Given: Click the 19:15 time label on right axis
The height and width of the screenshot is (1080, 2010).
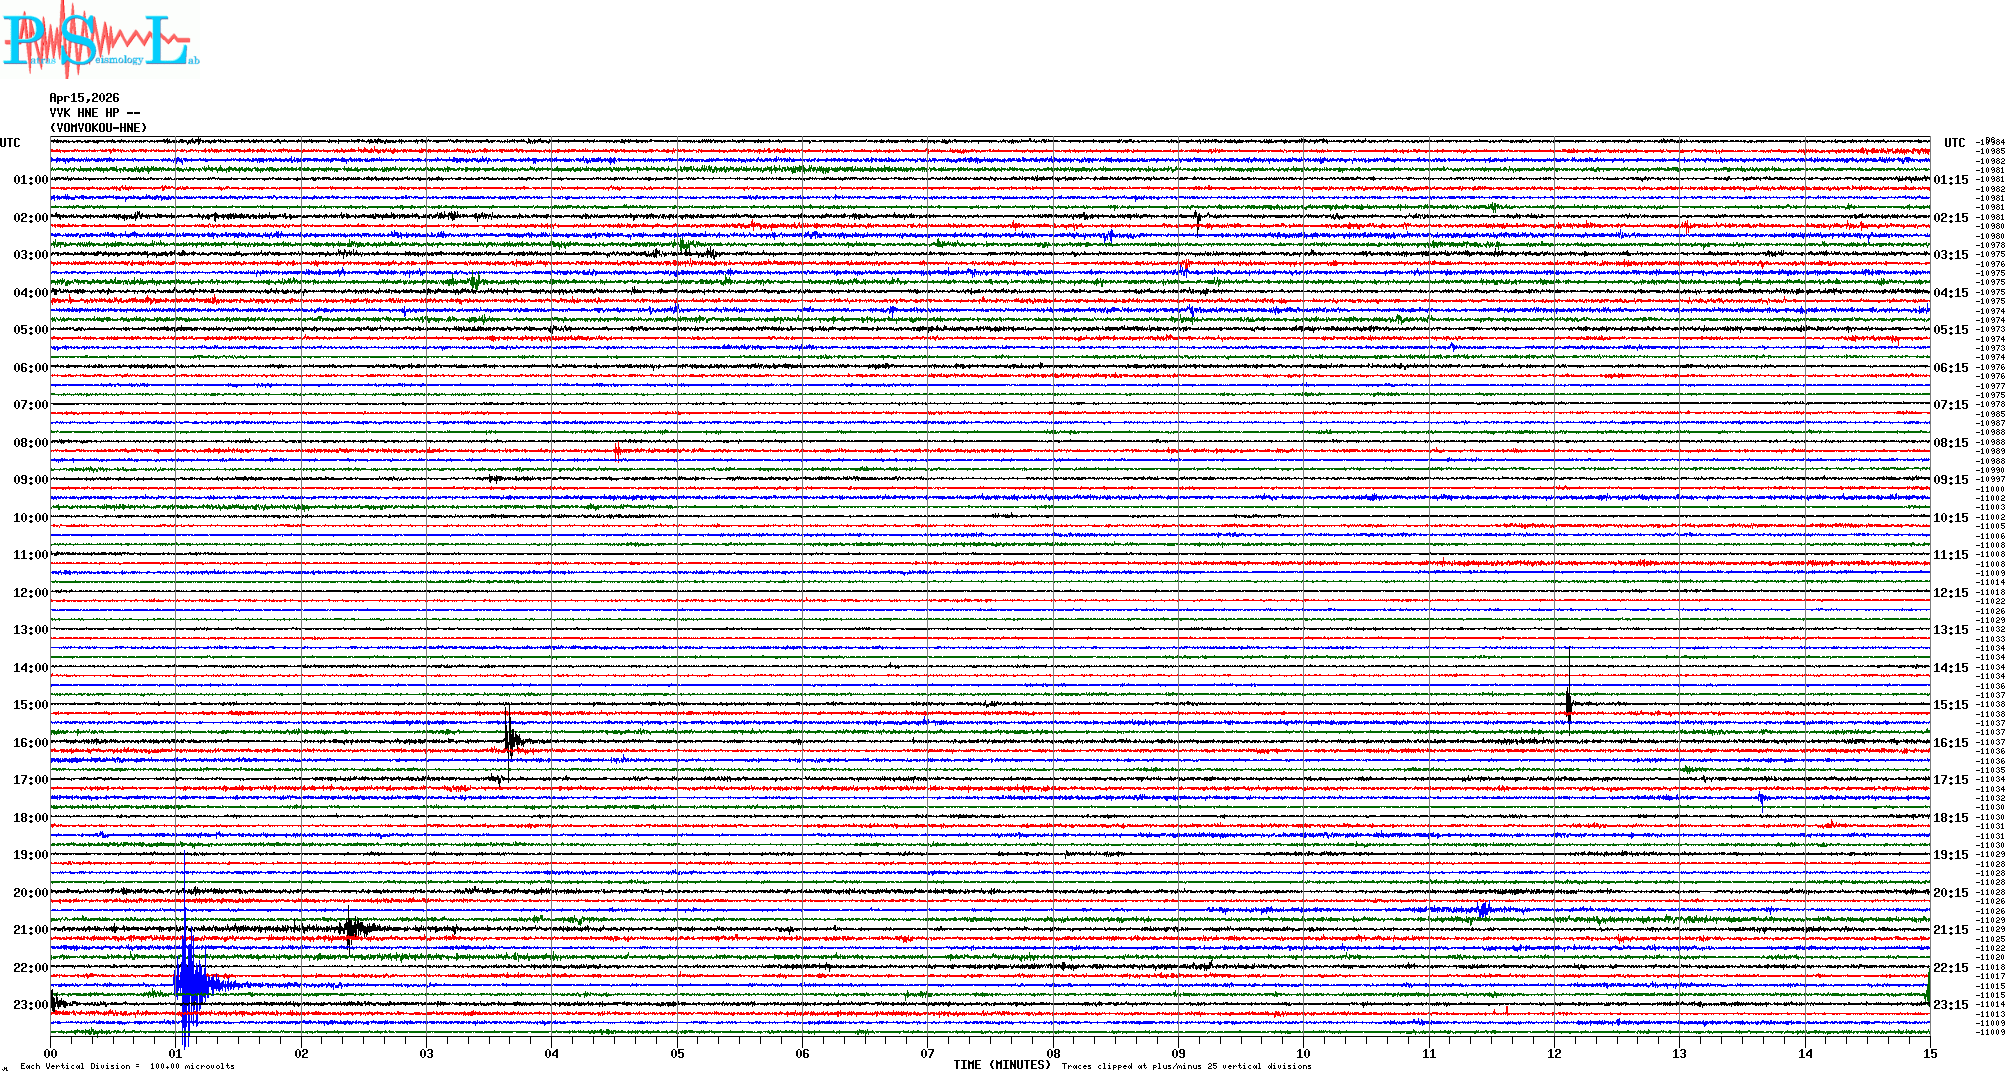Looking at the screenshot, I should (1950, 855).
